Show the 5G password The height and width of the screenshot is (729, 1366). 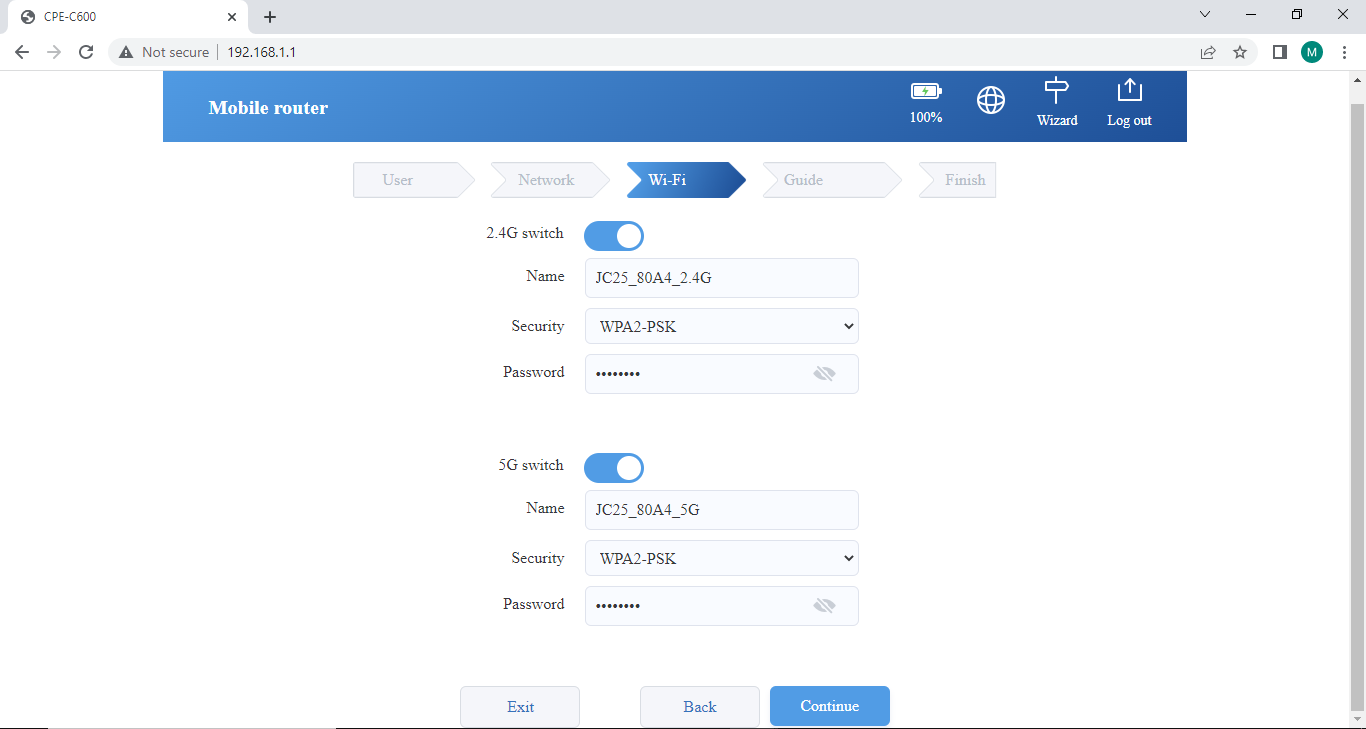pyautogui.click(x=824, y=606)
